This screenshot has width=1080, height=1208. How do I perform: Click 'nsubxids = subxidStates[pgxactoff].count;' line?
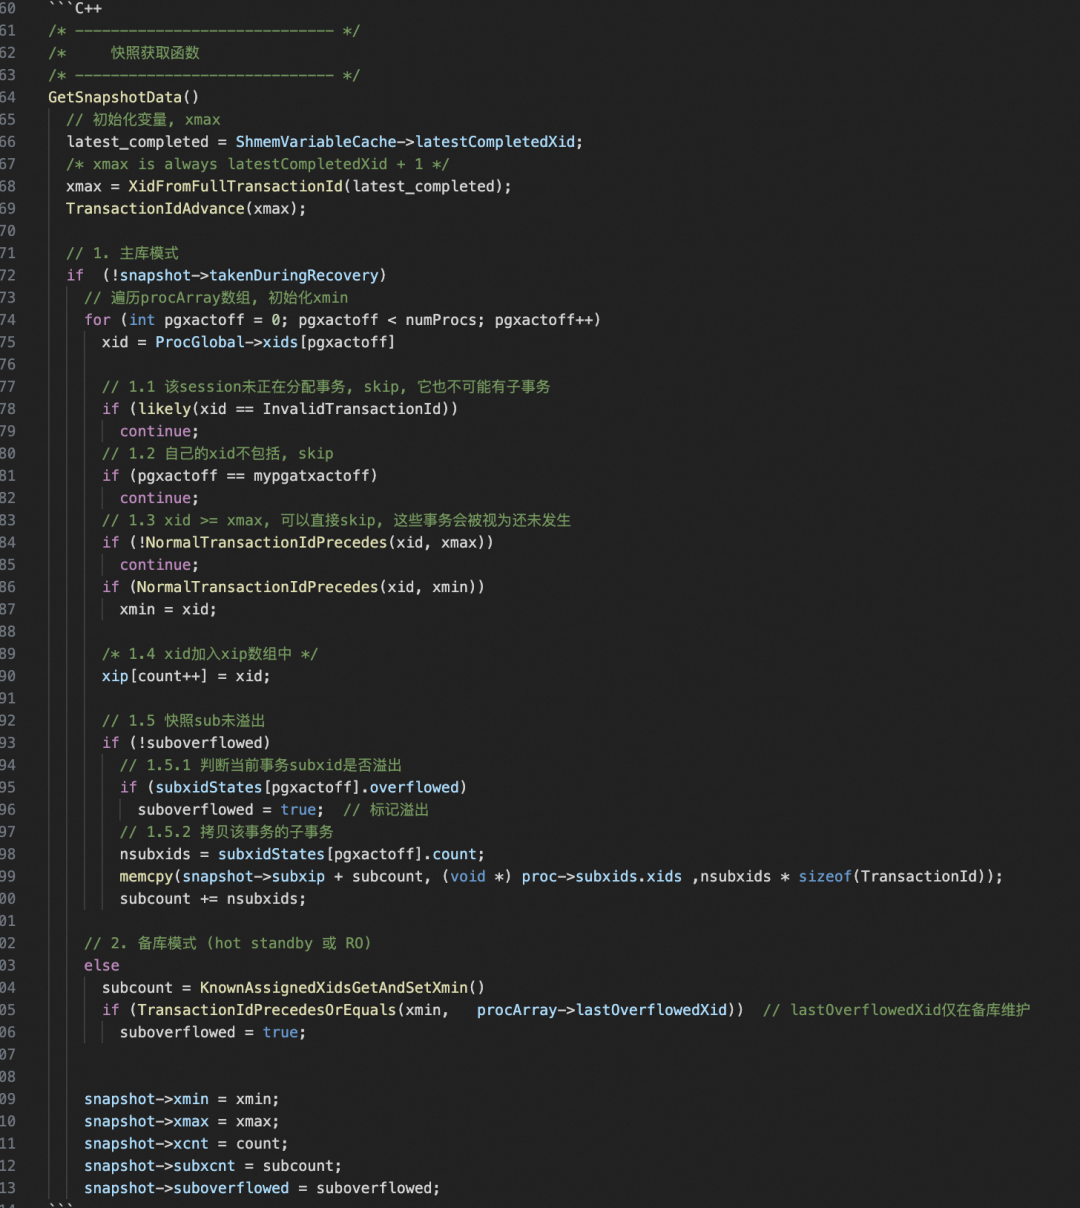click(302, 854)
